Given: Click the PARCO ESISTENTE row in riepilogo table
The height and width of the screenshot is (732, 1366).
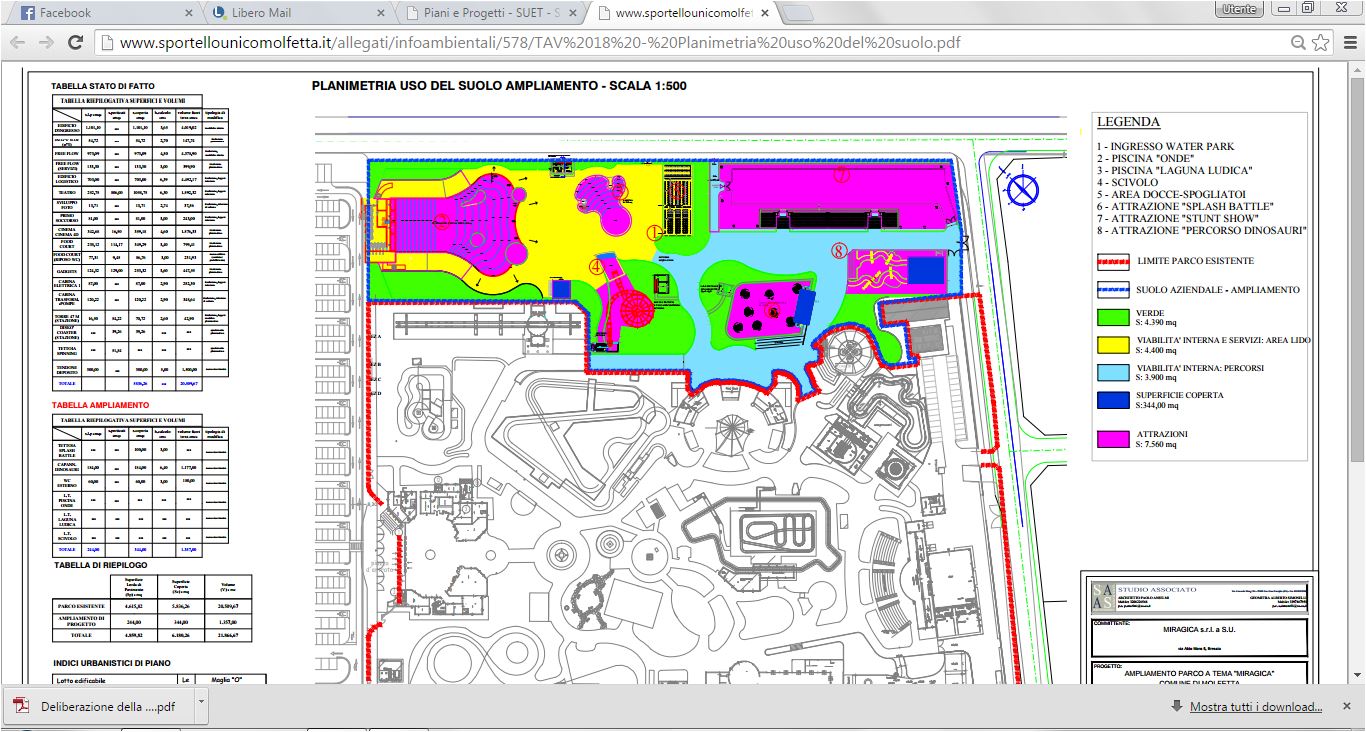Looking at the screenshot, I should click(151, 606).
